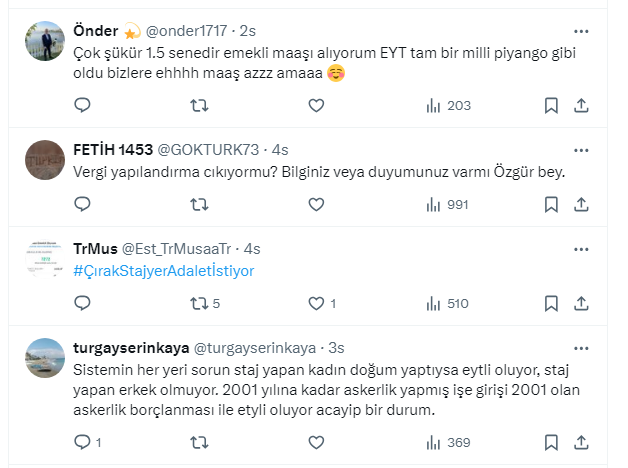Like FETİH 1453's tweet

pyautogui.click(x=316, y=204)
